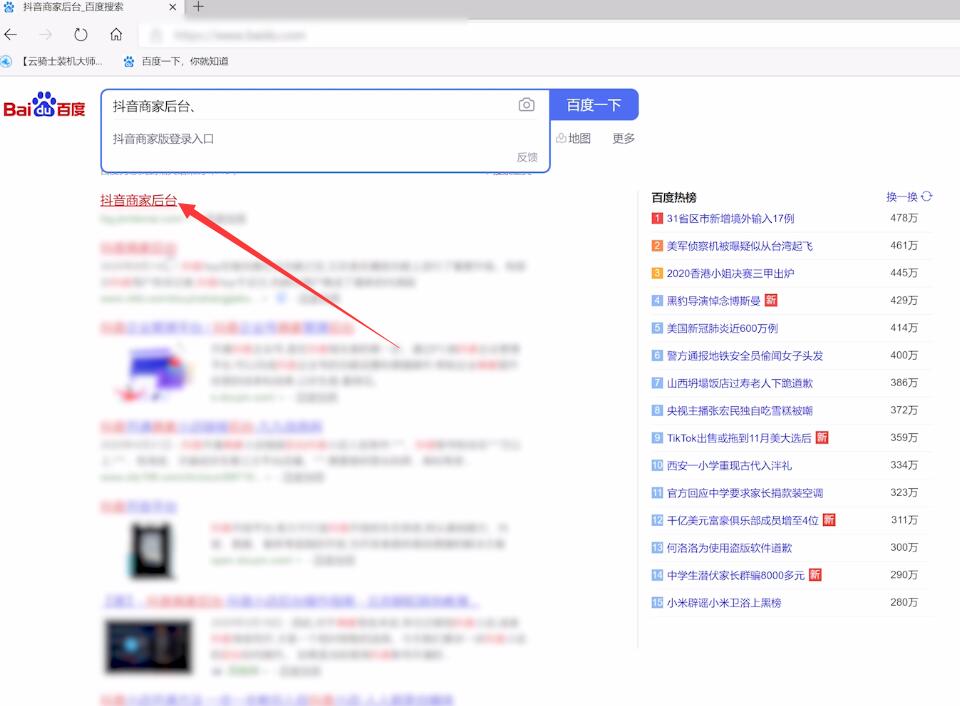Image resolution: width=960 pixels, height=706 pixels.
Task: Click rank badge number 2
Action: 657,246
